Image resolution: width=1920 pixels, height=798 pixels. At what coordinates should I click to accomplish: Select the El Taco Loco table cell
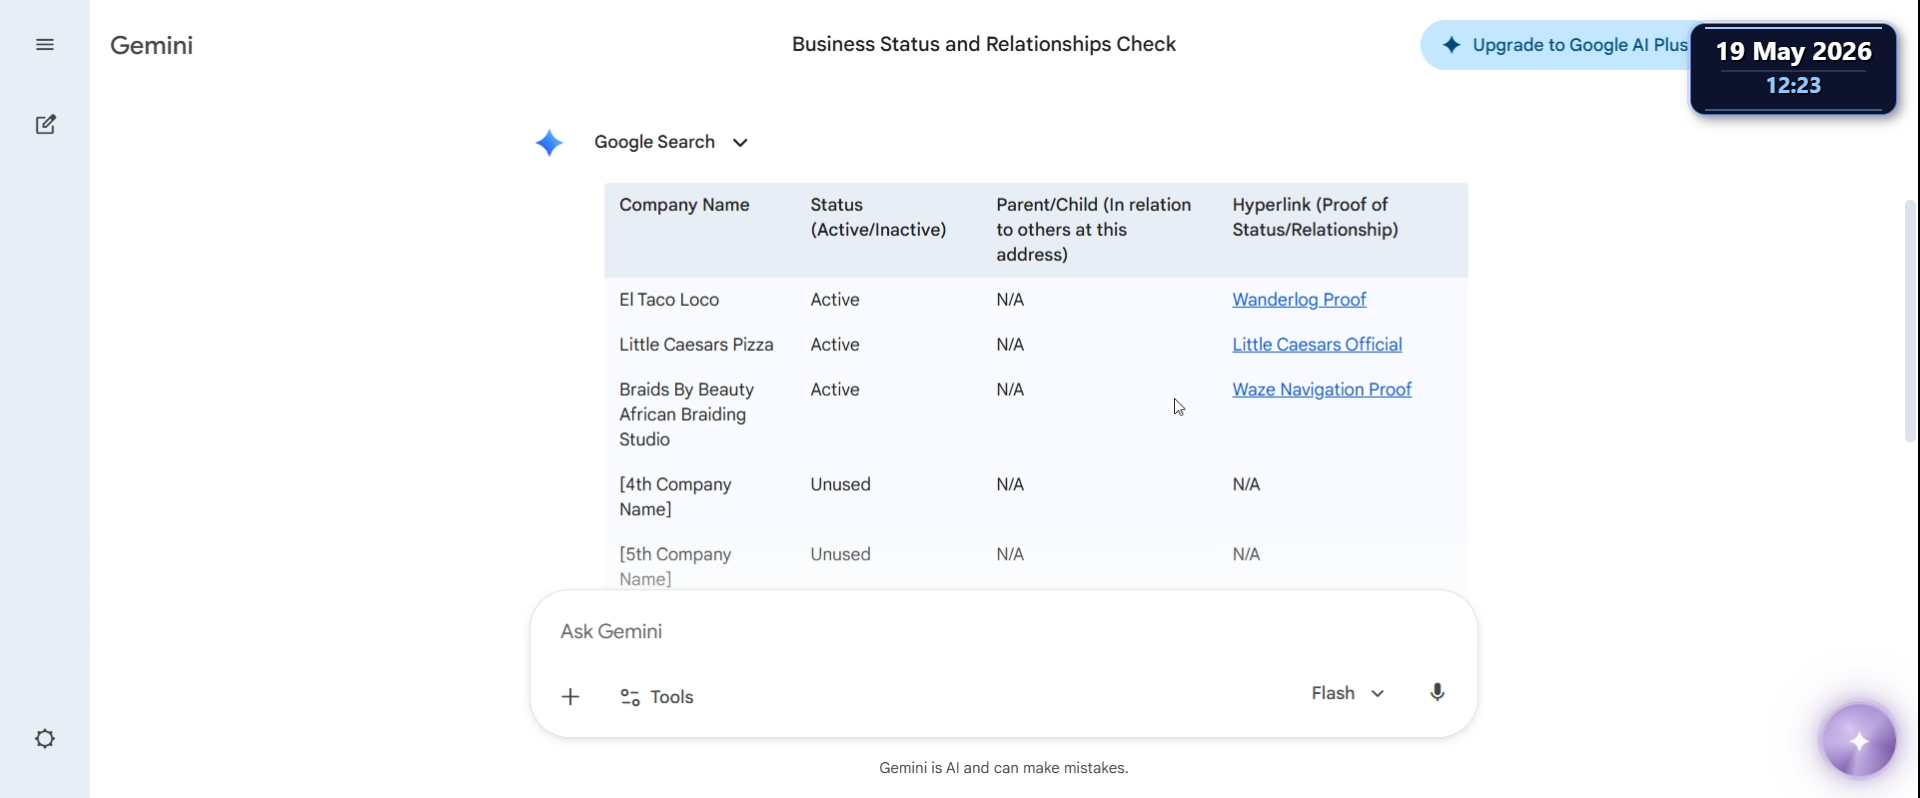point(669,300)
